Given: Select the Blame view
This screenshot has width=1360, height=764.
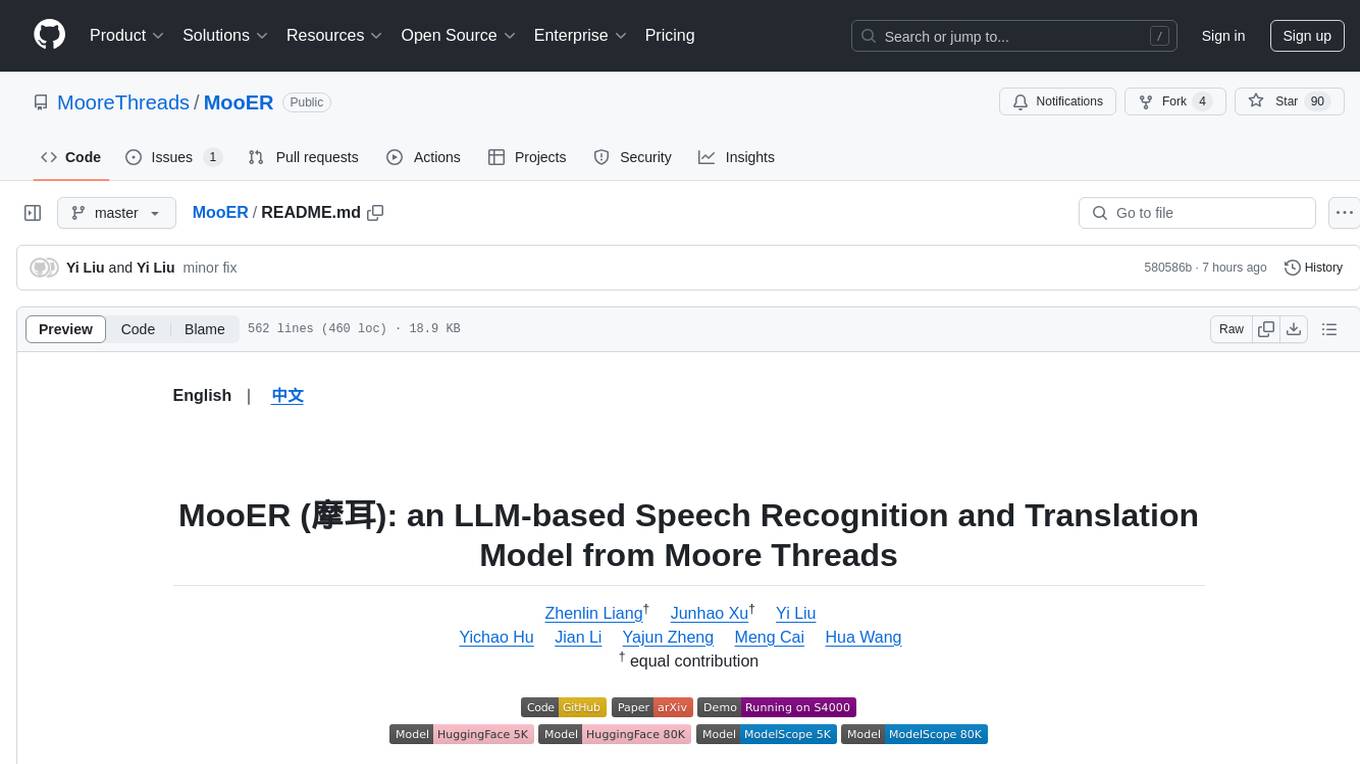Looking at the screenshot, I should click(x=204, y=329).
